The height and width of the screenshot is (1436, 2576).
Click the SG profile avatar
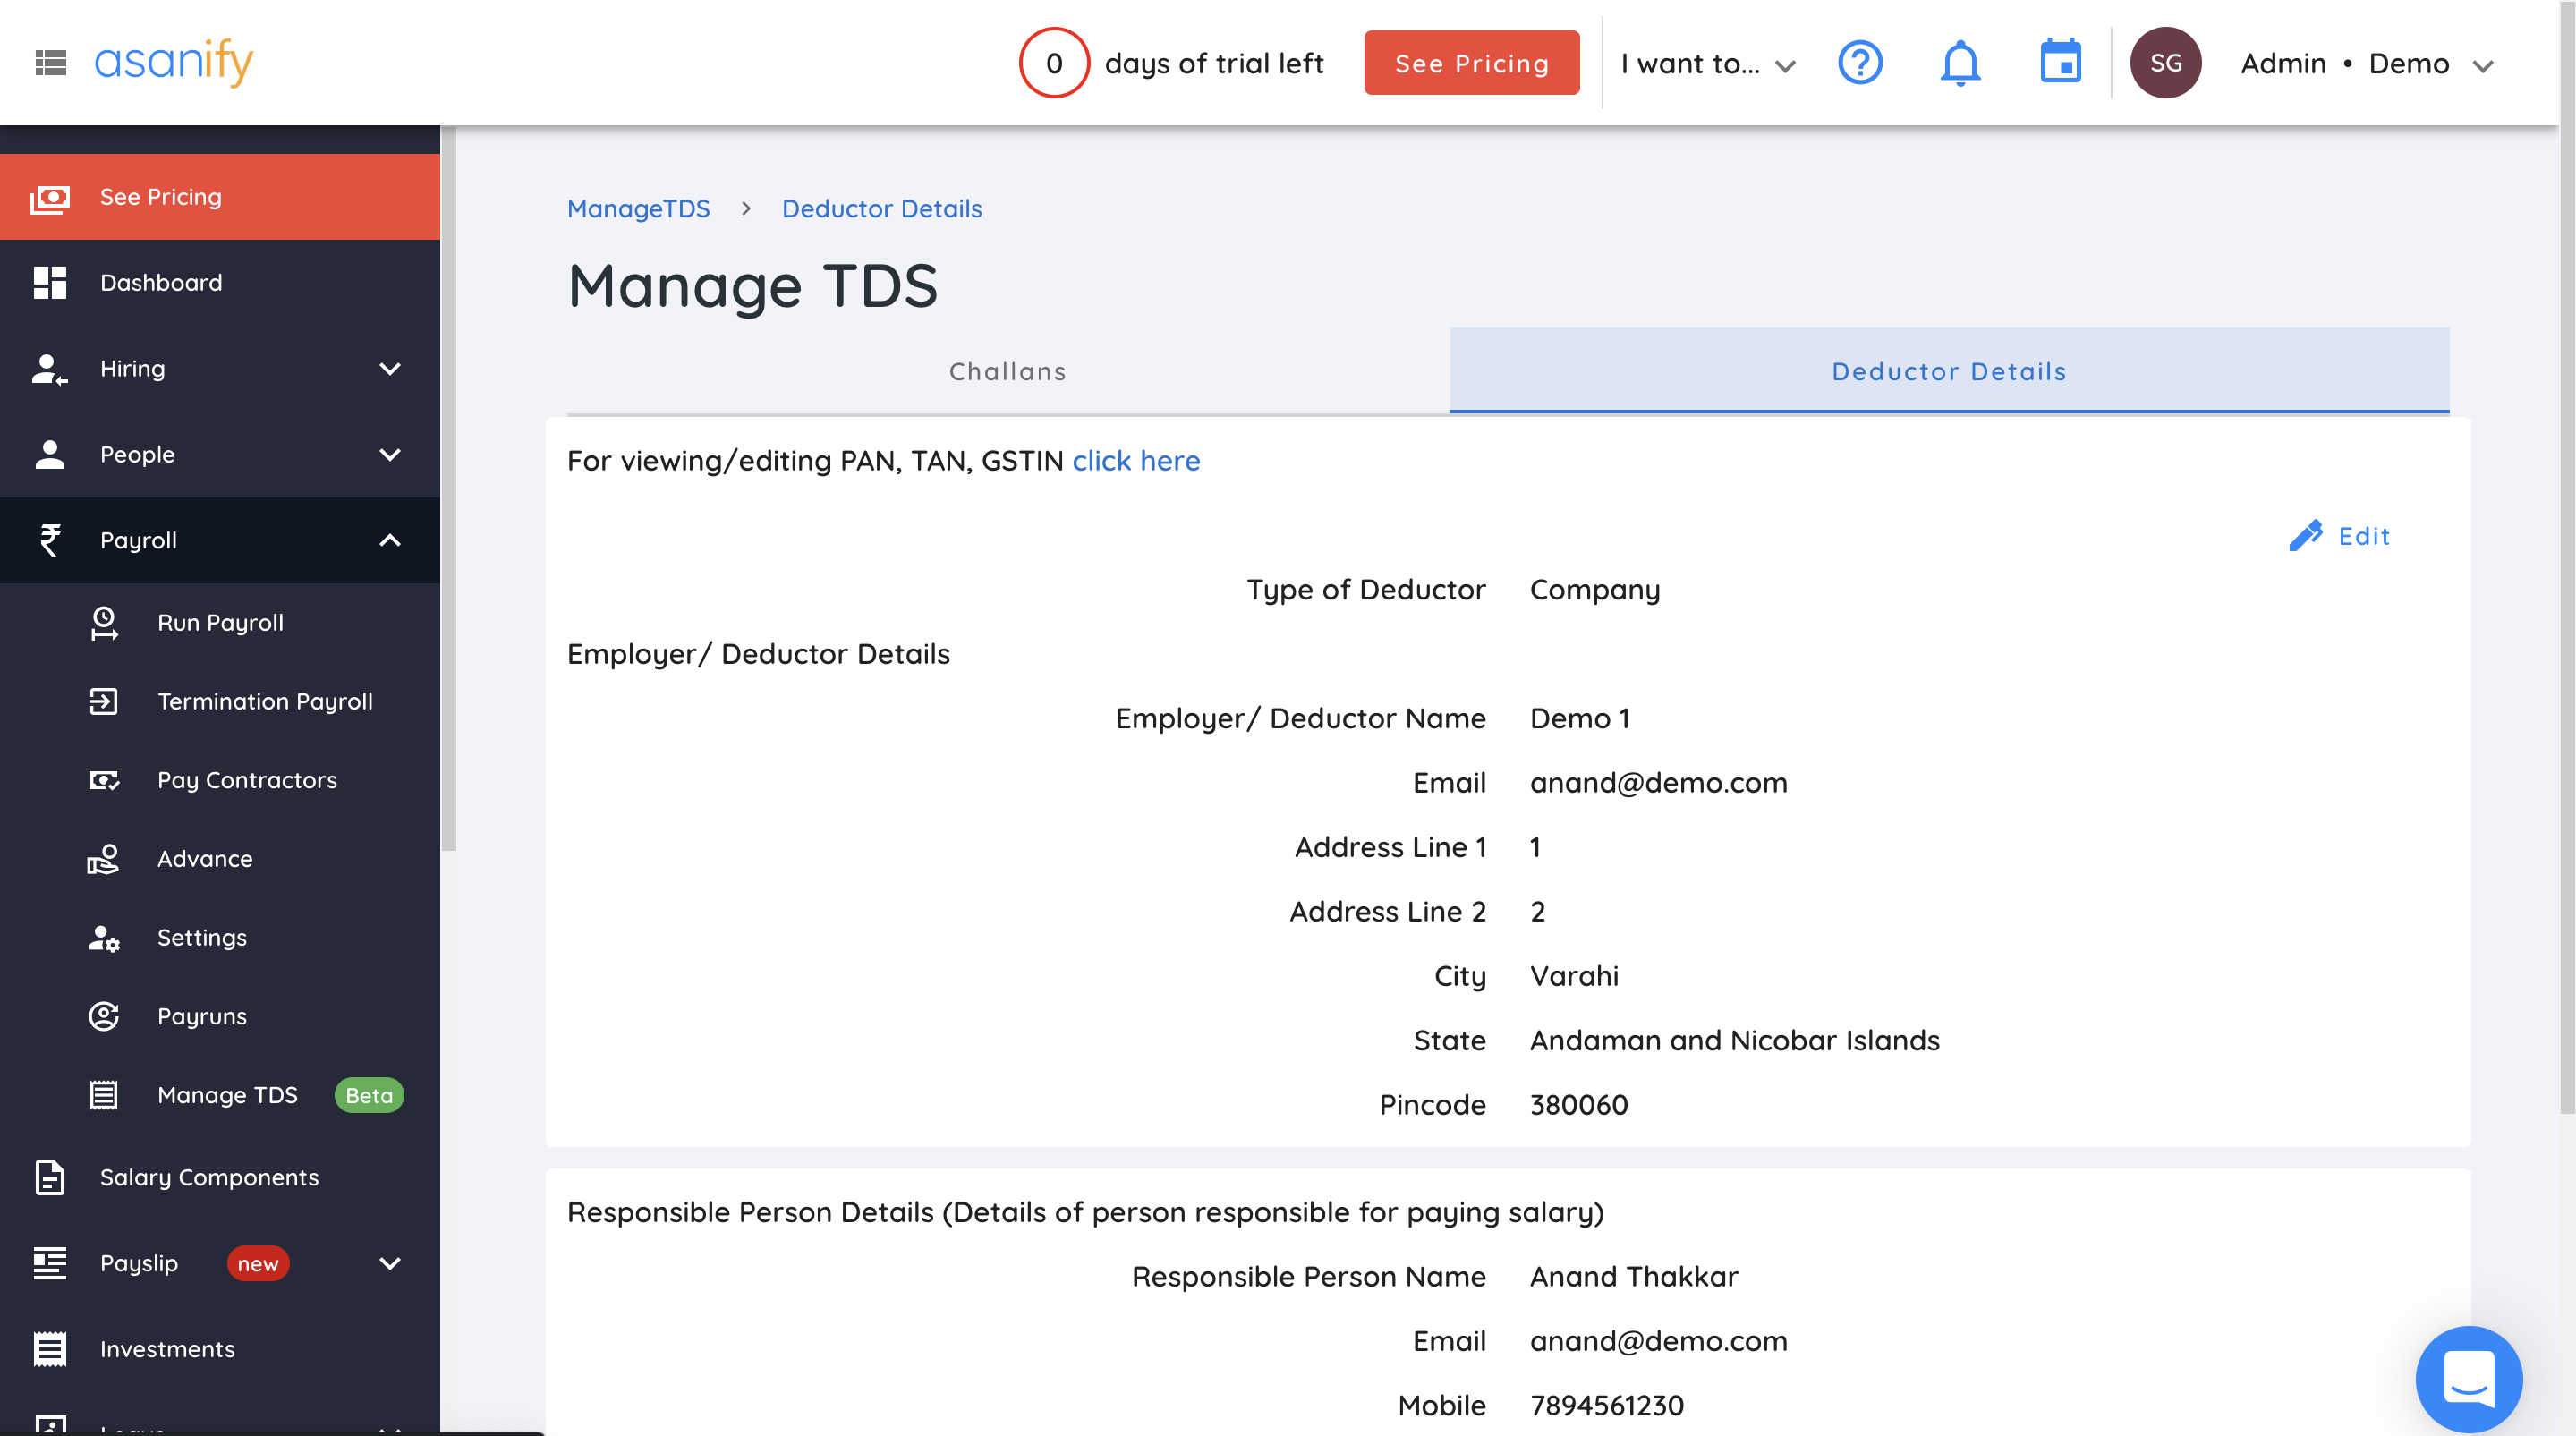coord(2165,62)
